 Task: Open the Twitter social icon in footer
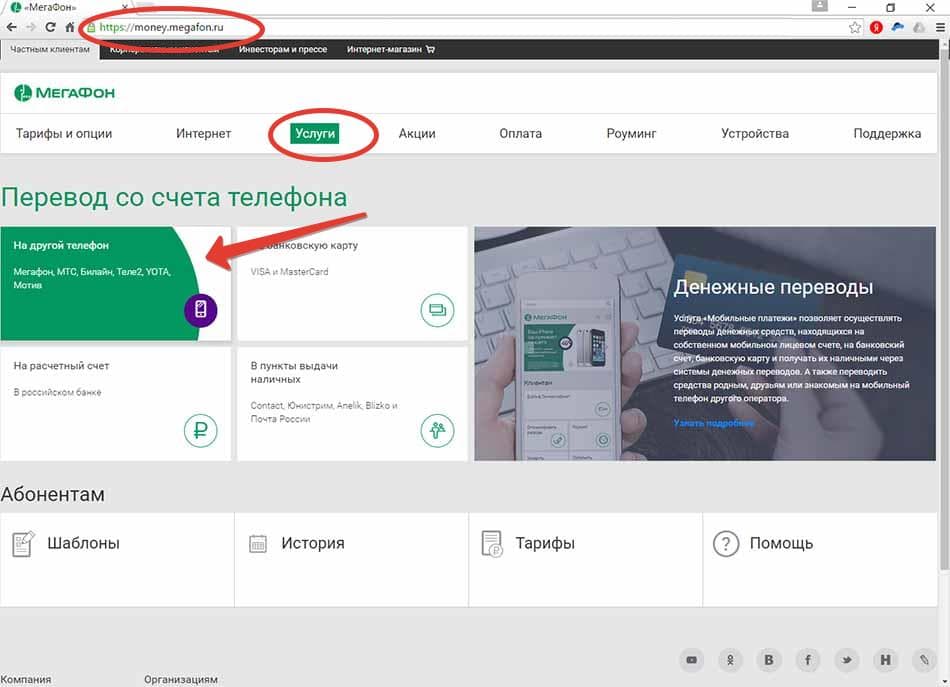[x=846, y=660]
